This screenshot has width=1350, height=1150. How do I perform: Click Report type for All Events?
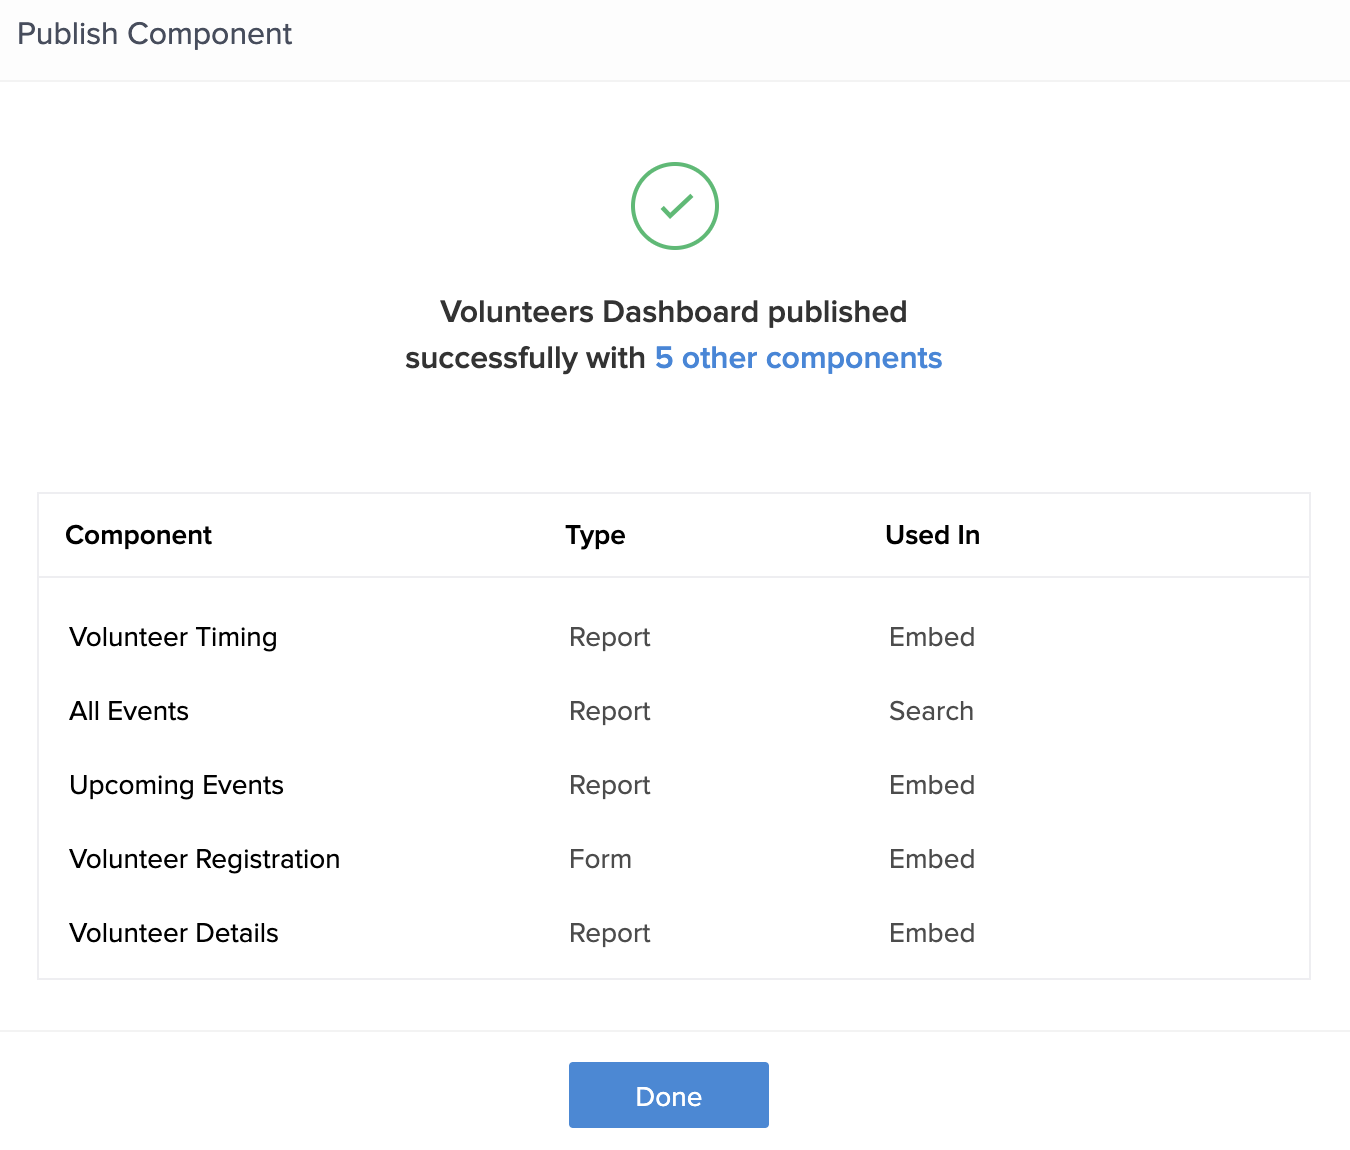click(x=609, y=711)
